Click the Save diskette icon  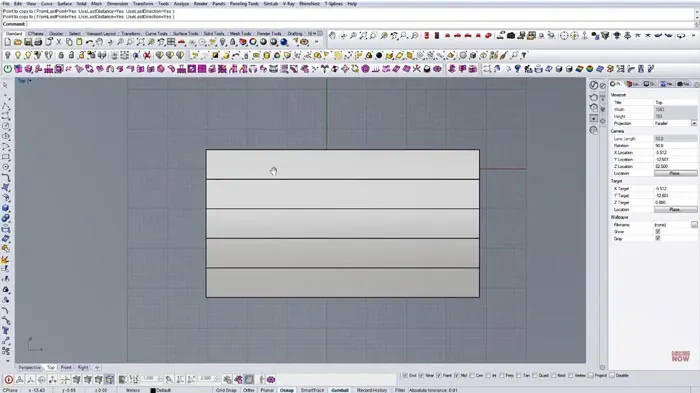click(28, 42)
